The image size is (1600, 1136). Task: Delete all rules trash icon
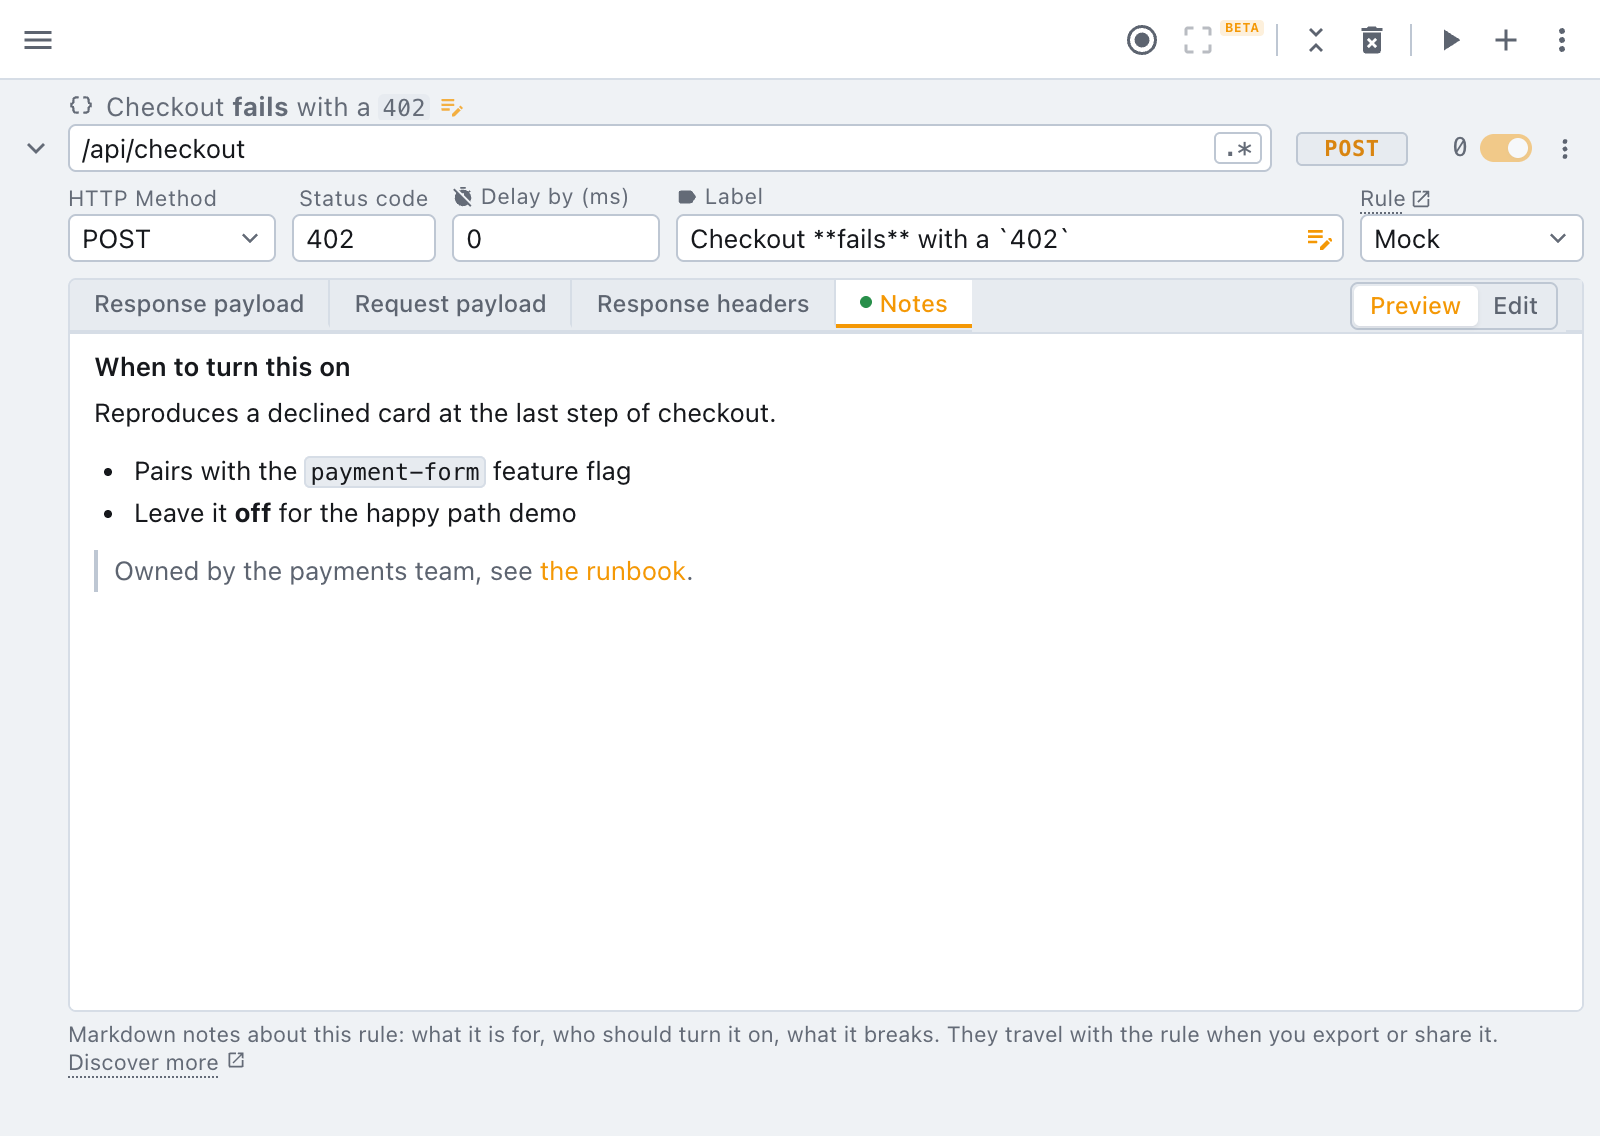coord(1372,40)
